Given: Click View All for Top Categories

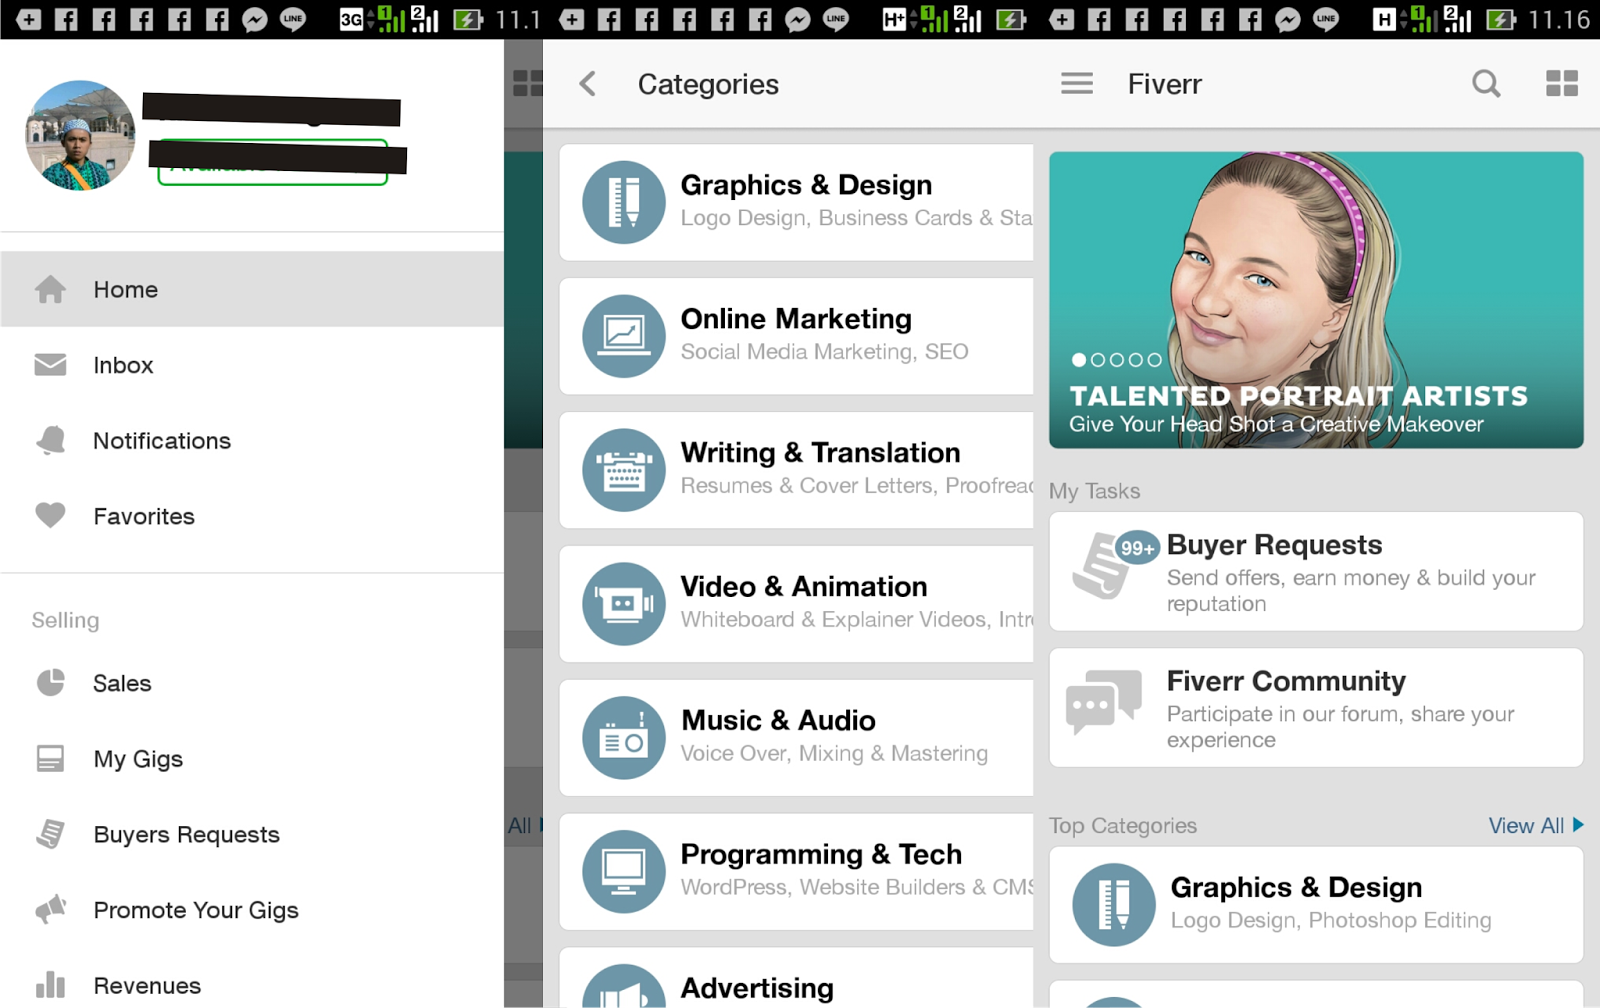Looking at the screenshot, I should click(x=1536, y=826).
